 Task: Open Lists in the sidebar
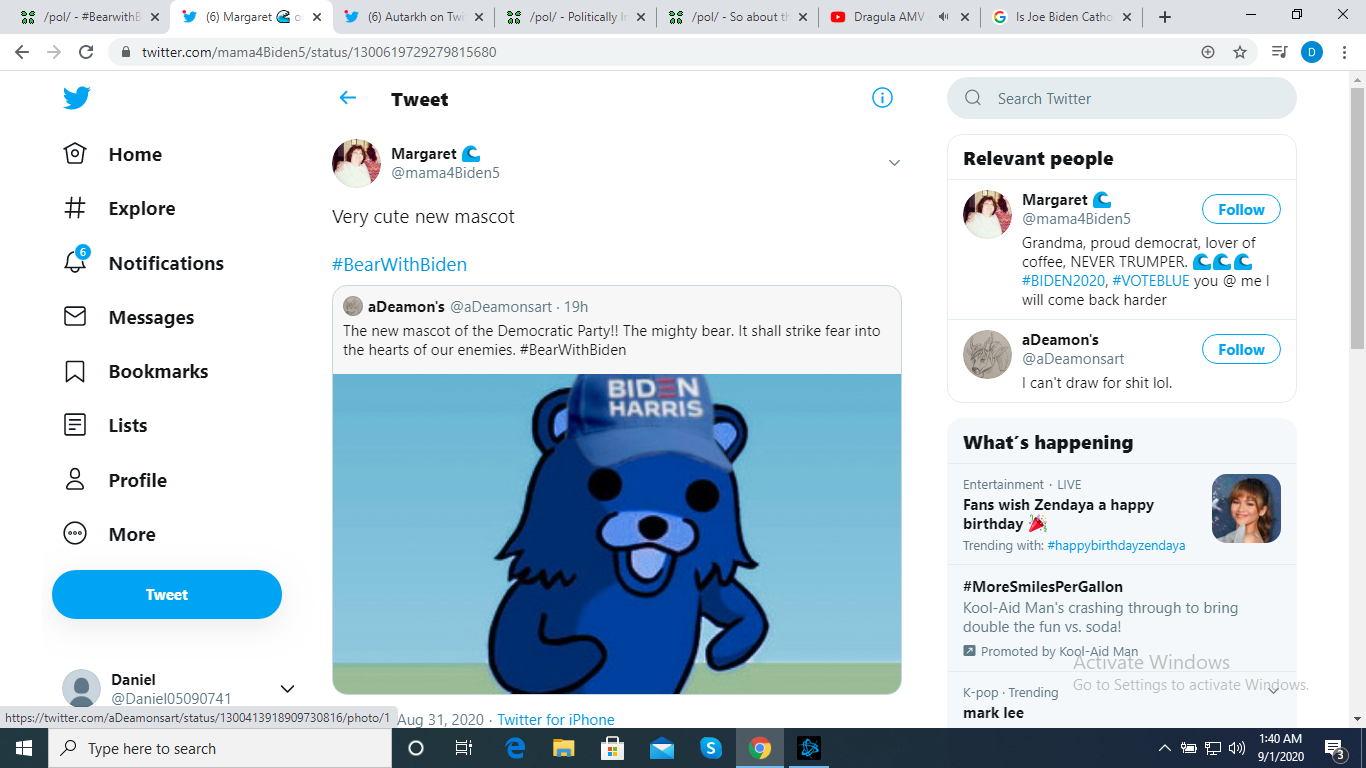[x=105, y=425]
